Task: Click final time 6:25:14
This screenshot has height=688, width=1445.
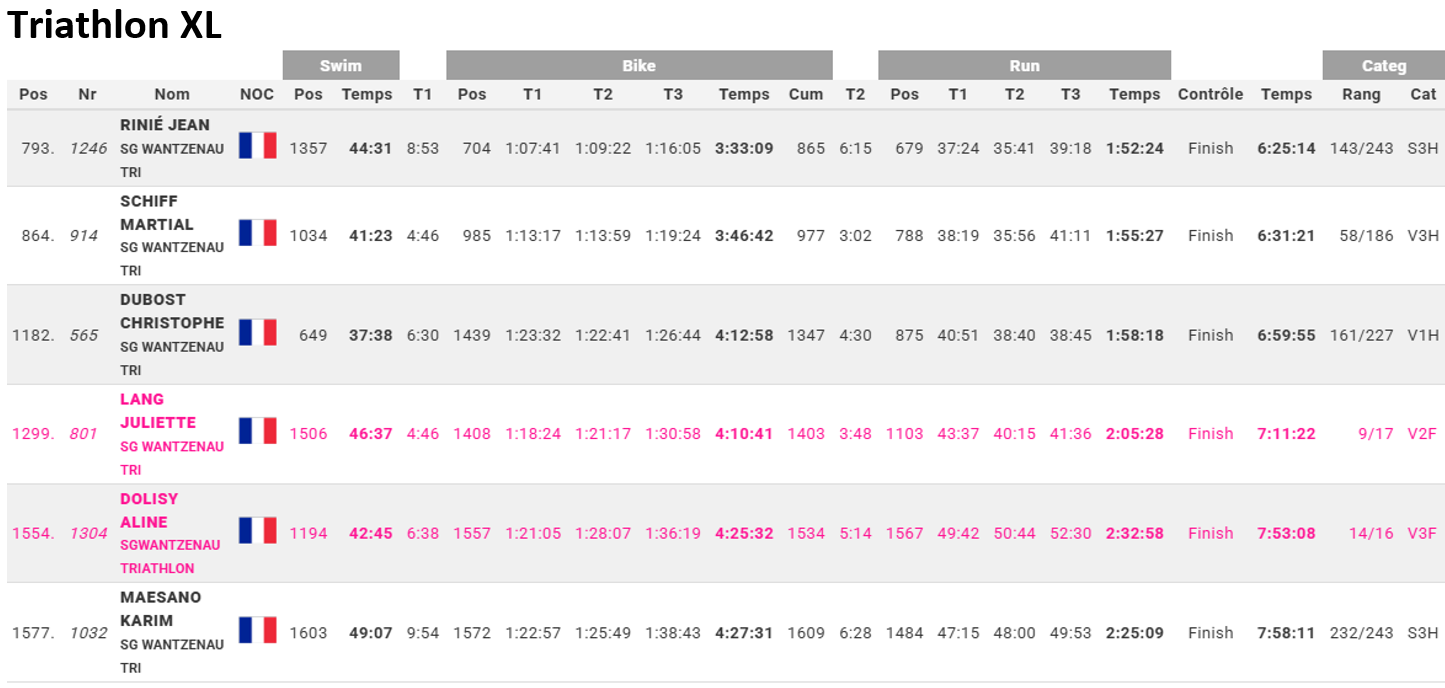Action: coord(1286,148)
